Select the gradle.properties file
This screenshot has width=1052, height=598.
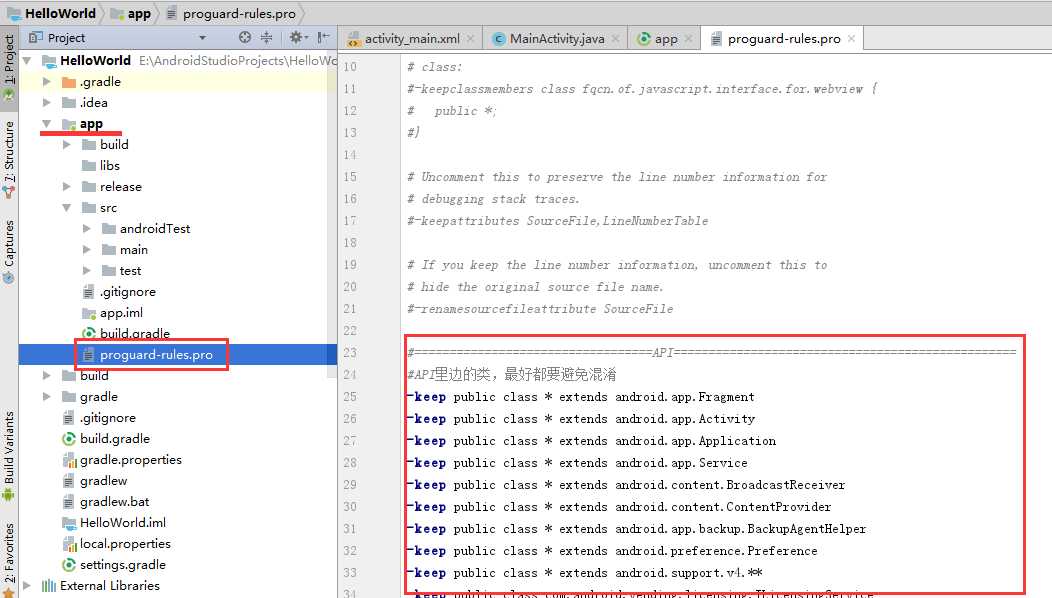(130, 460)
